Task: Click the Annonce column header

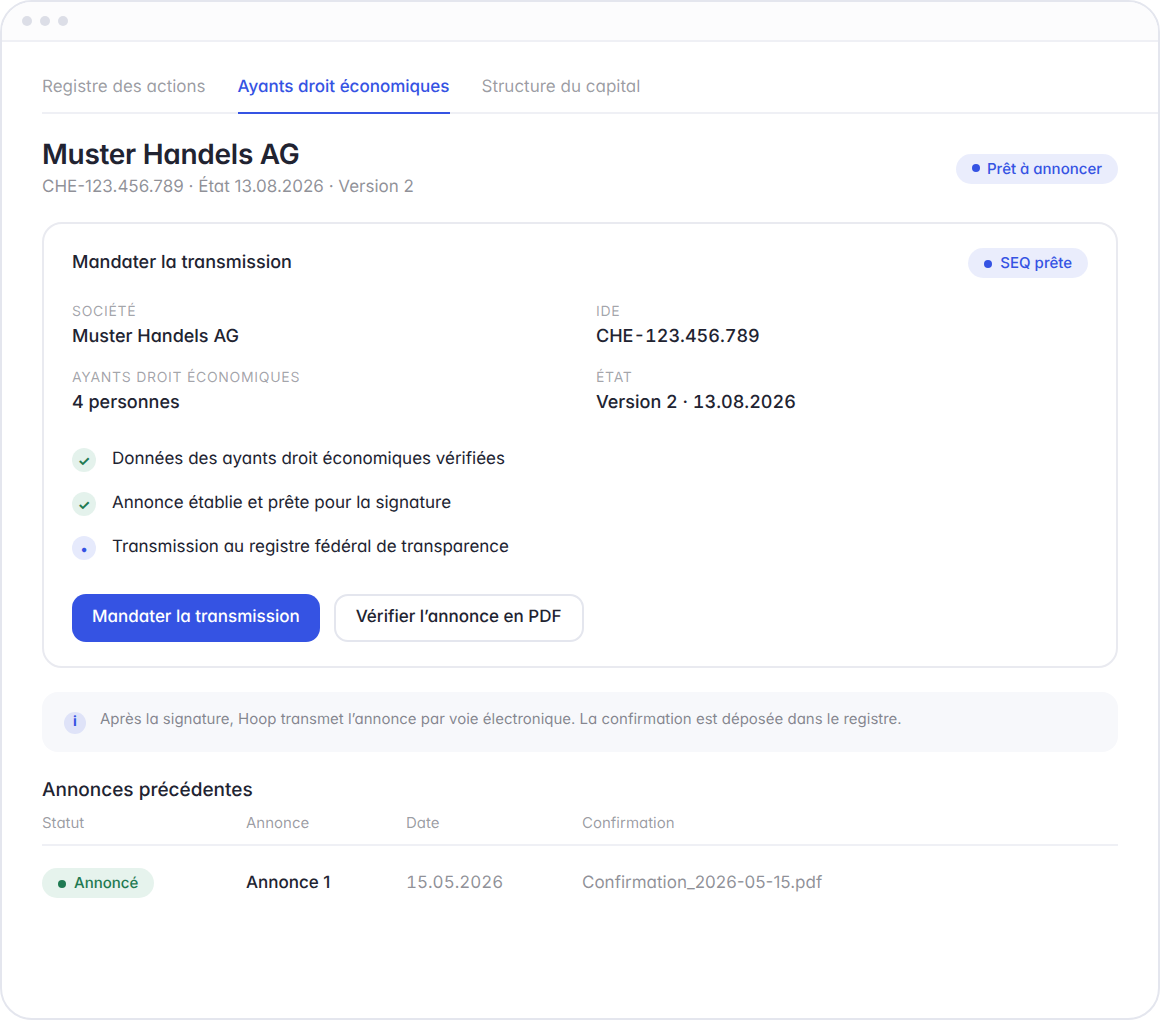Action: [x=277, y=823]
